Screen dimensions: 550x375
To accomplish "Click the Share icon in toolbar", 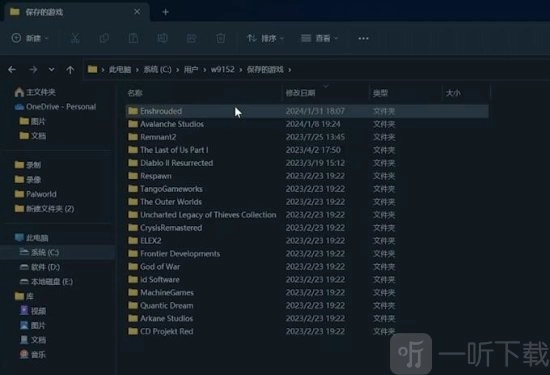I will [192, 38].
